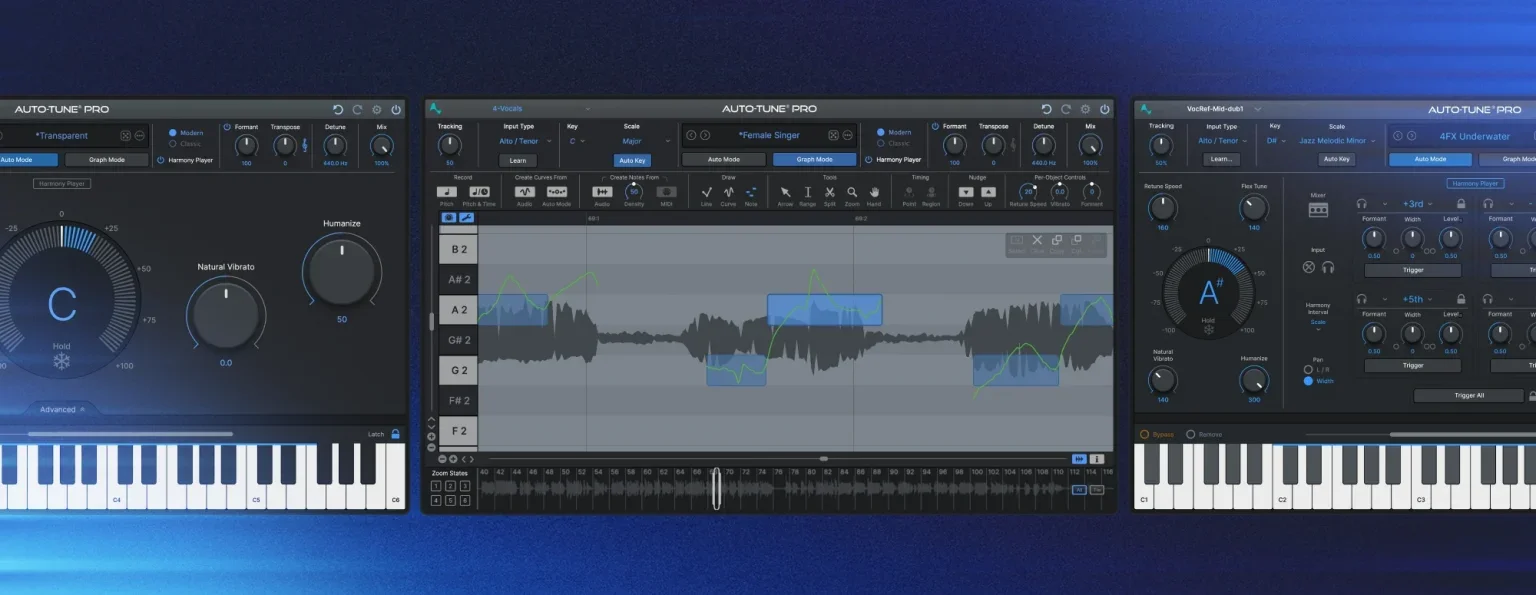Open the Mixer icon in right window

pos(1318,210)
